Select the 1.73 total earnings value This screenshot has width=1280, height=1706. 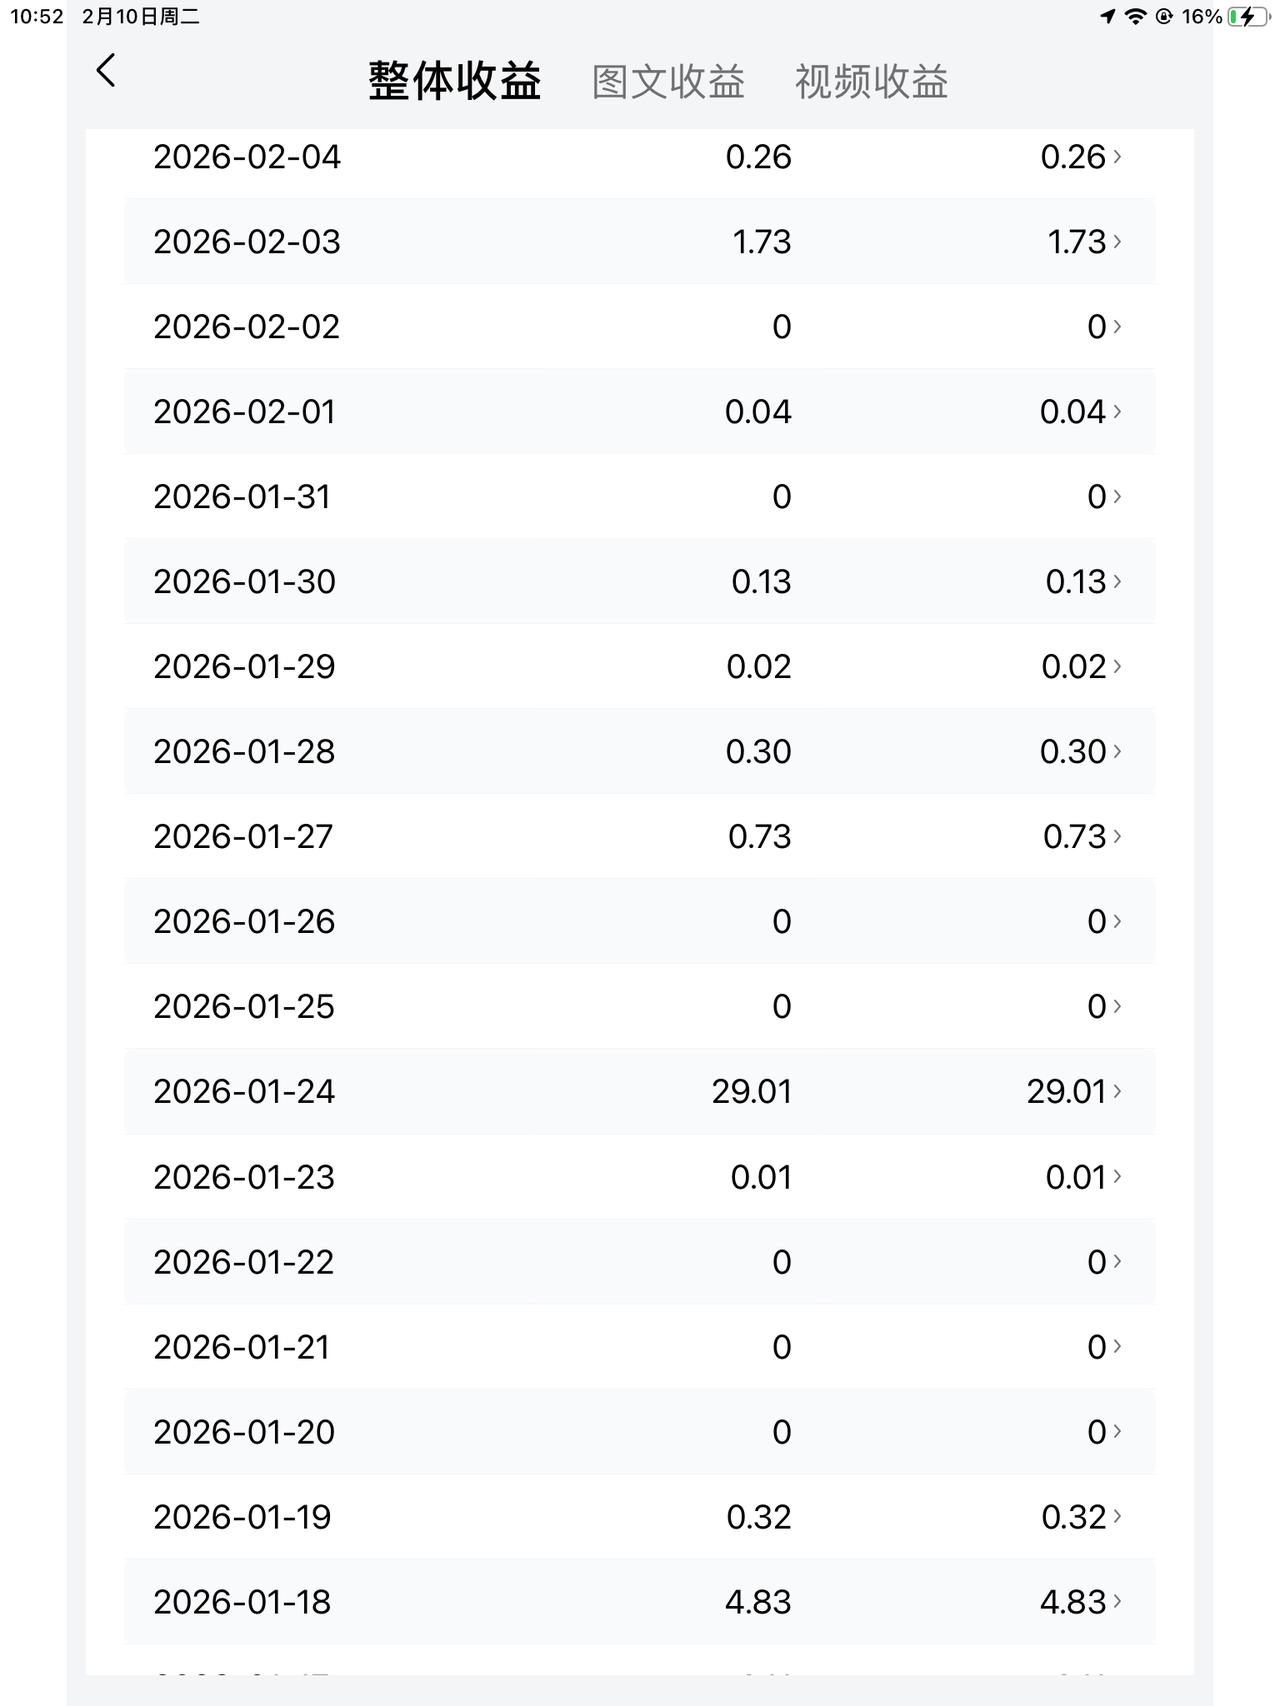pyautogui.click(x=761, y=241)
